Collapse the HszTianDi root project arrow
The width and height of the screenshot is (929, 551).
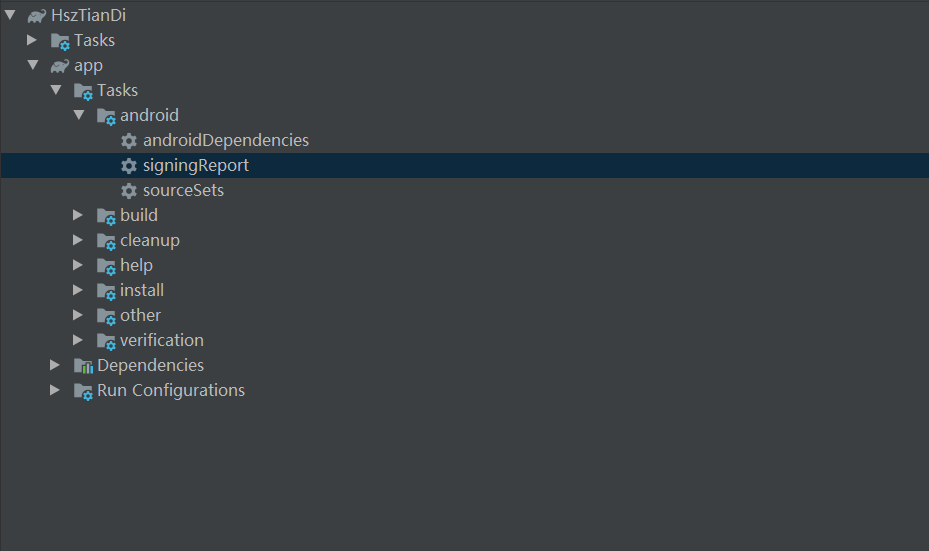click(10, 15)
